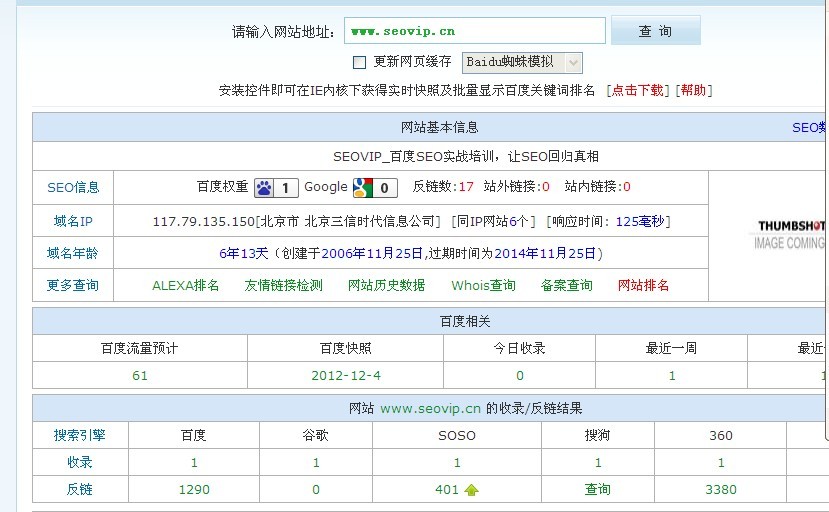Open 友情链接检测 link
Screen dimensions: 829x512
[x=283, y=285]
